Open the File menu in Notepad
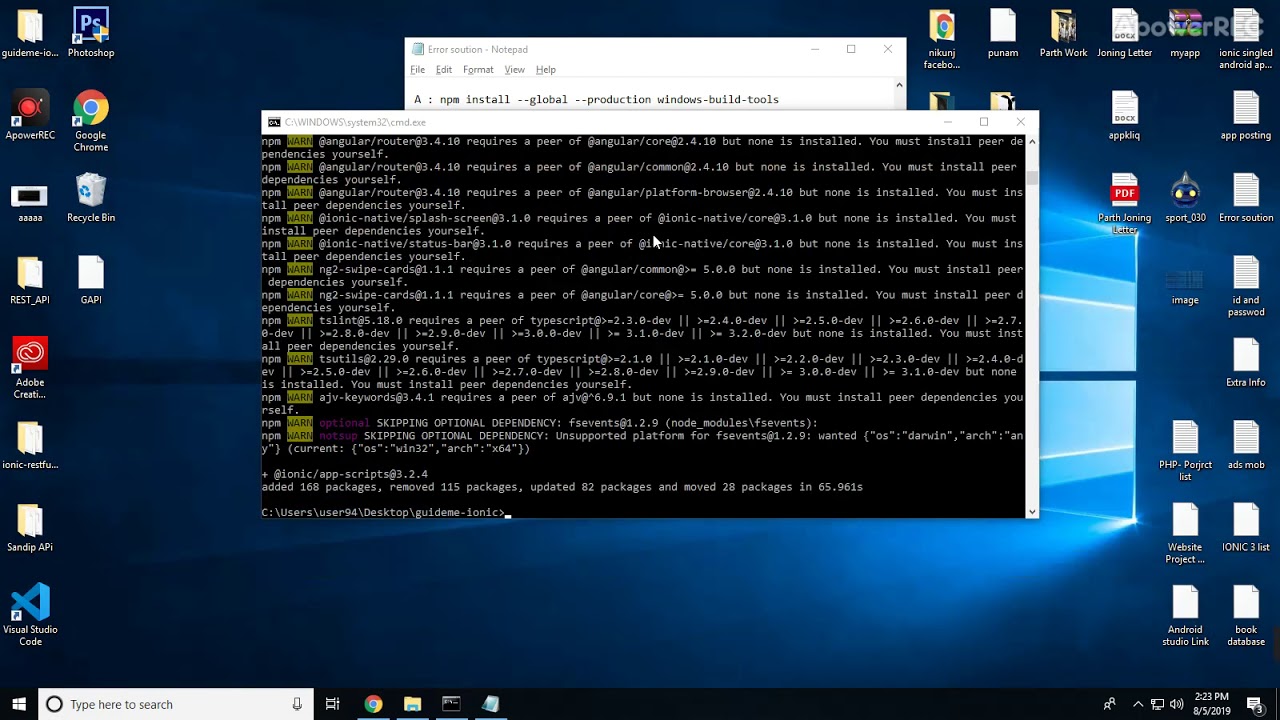The width and height of the screenshot is (1280, 720). pyautogui.click(x=417, y=70)
